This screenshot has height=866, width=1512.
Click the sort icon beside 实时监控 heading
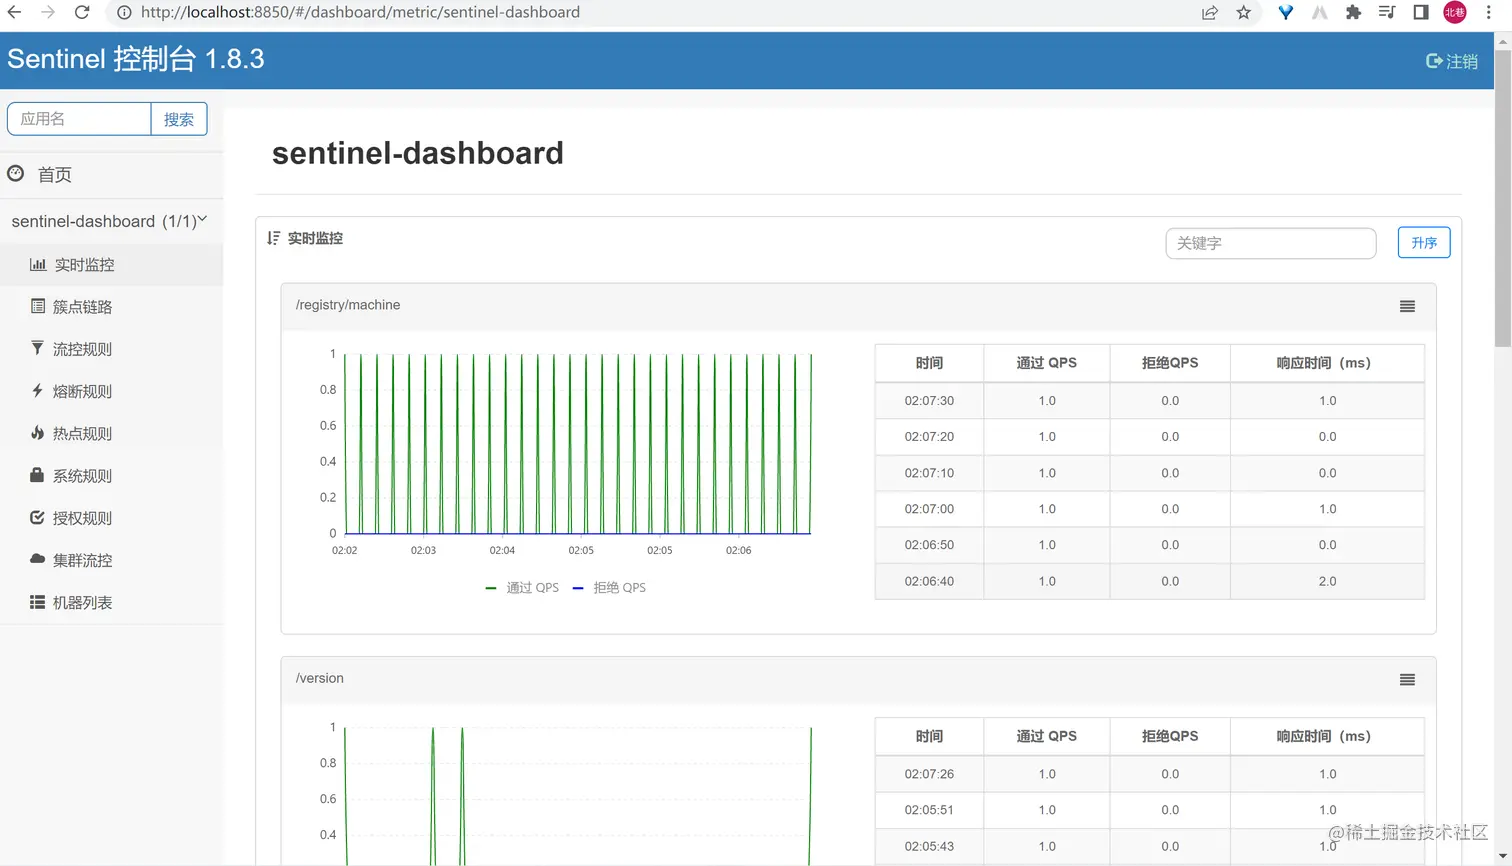pos(274,238)
